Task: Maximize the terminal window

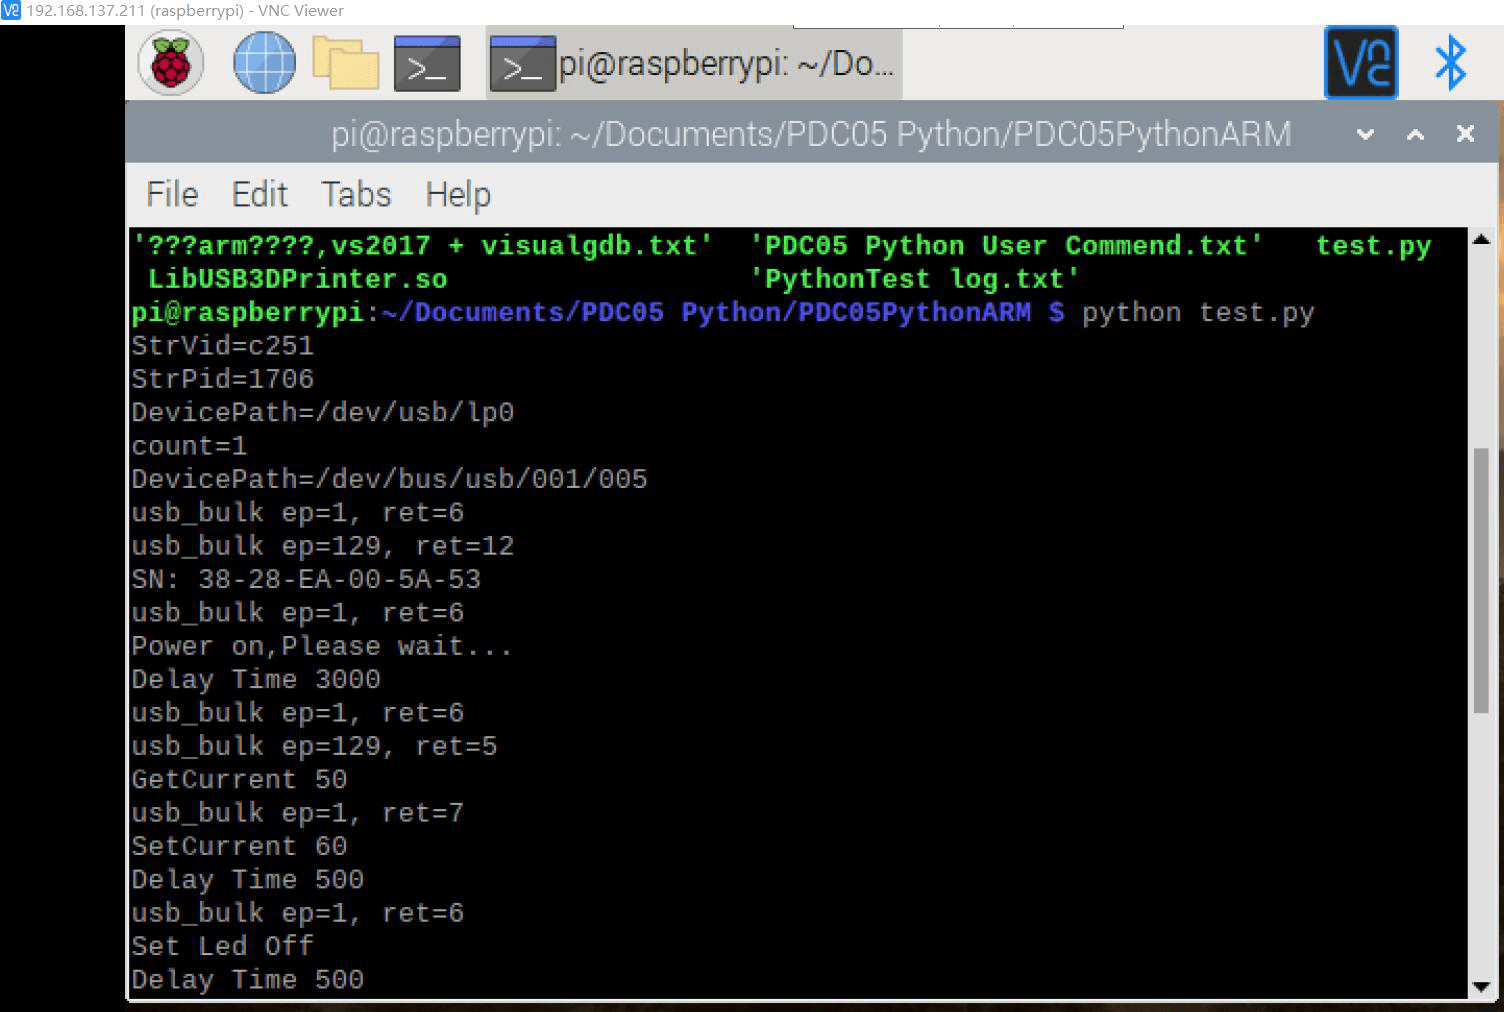Action: pos(1413,133)
